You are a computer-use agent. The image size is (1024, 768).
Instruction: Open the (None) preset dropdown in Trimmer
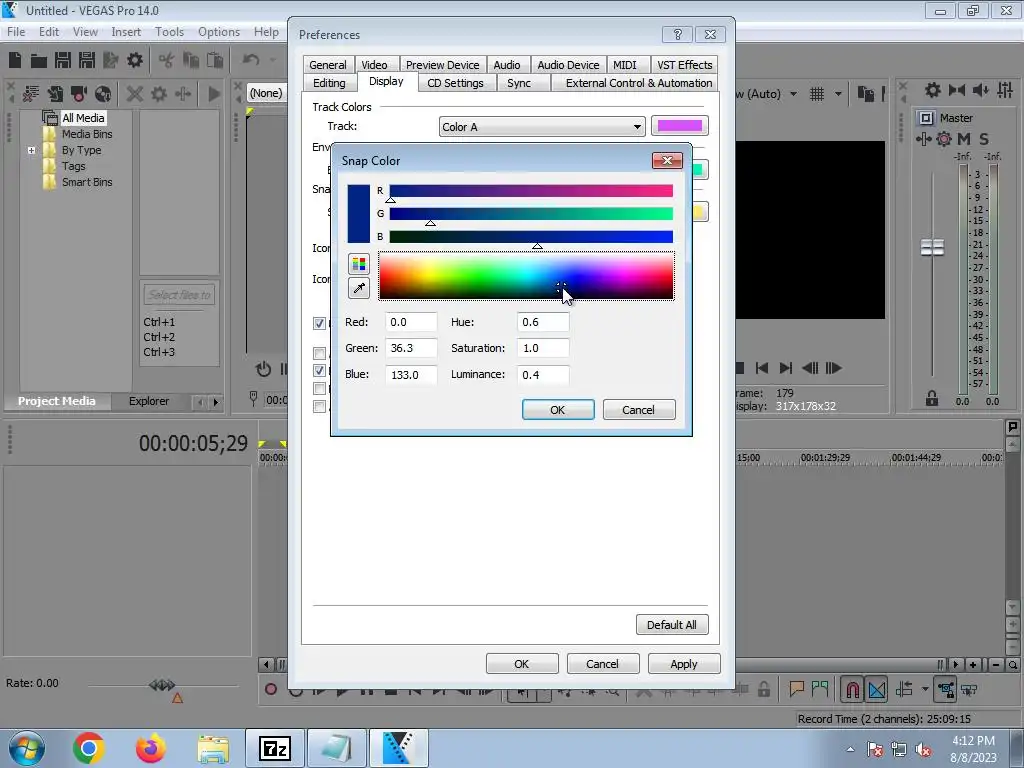267,93
